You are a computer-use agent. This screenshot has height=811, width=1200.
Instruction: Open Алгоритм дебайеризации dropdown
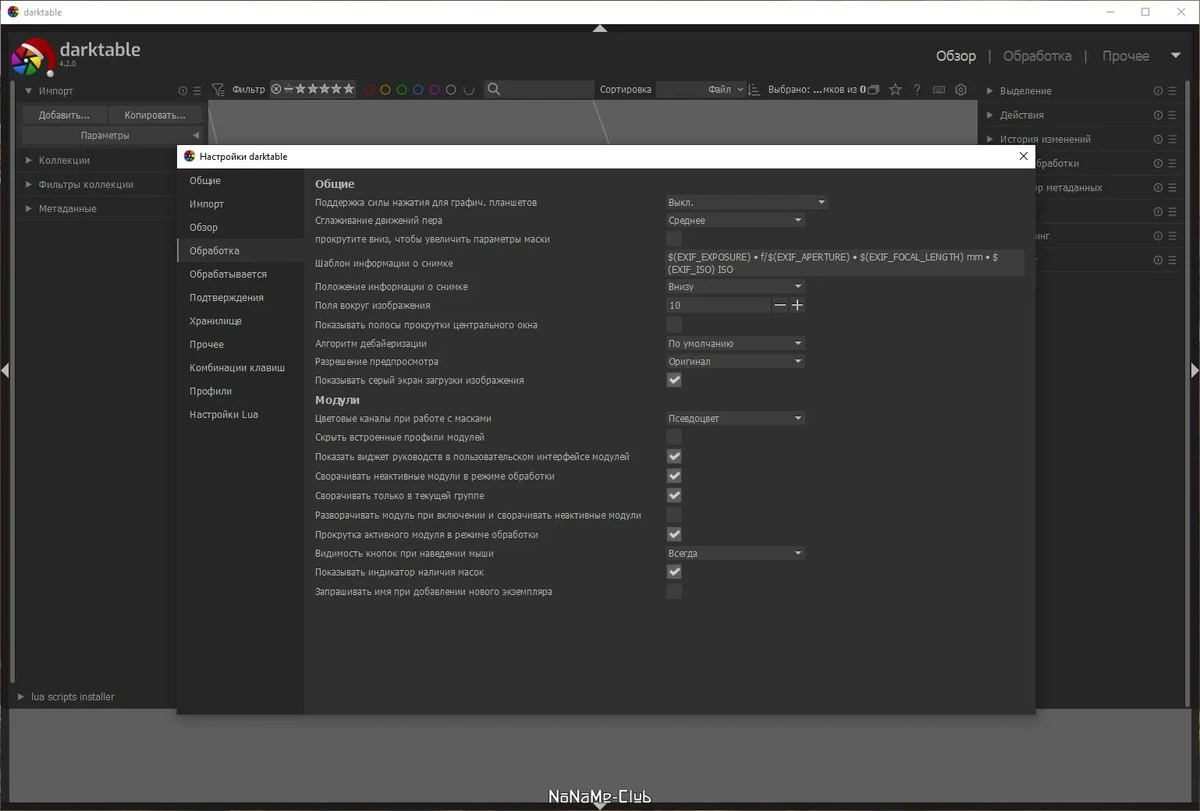pyautogui.click(x=735, y=343)
